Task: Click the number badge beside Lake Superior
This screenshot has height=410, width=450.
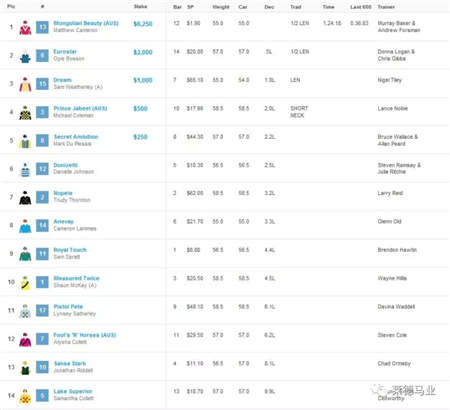Action: point(42,395)
